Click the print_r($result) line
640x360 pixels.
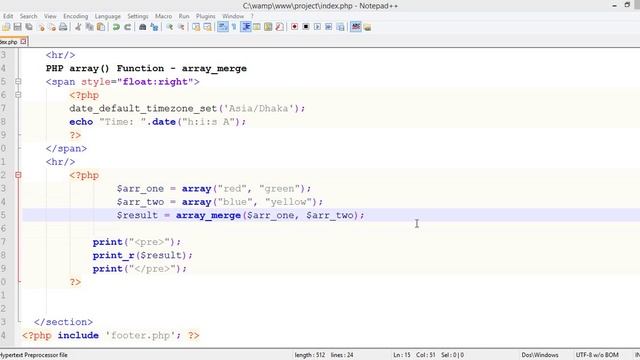(142, 256)
